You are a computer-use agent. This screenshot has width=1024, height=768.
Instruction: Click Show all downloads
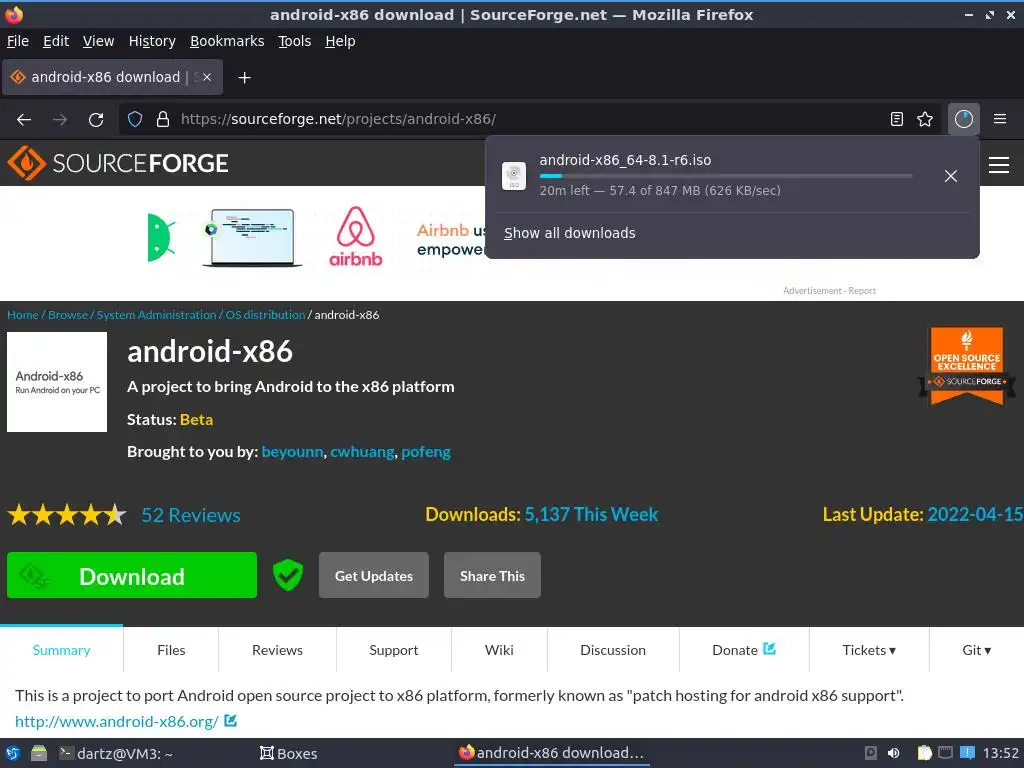click(569, 233)
